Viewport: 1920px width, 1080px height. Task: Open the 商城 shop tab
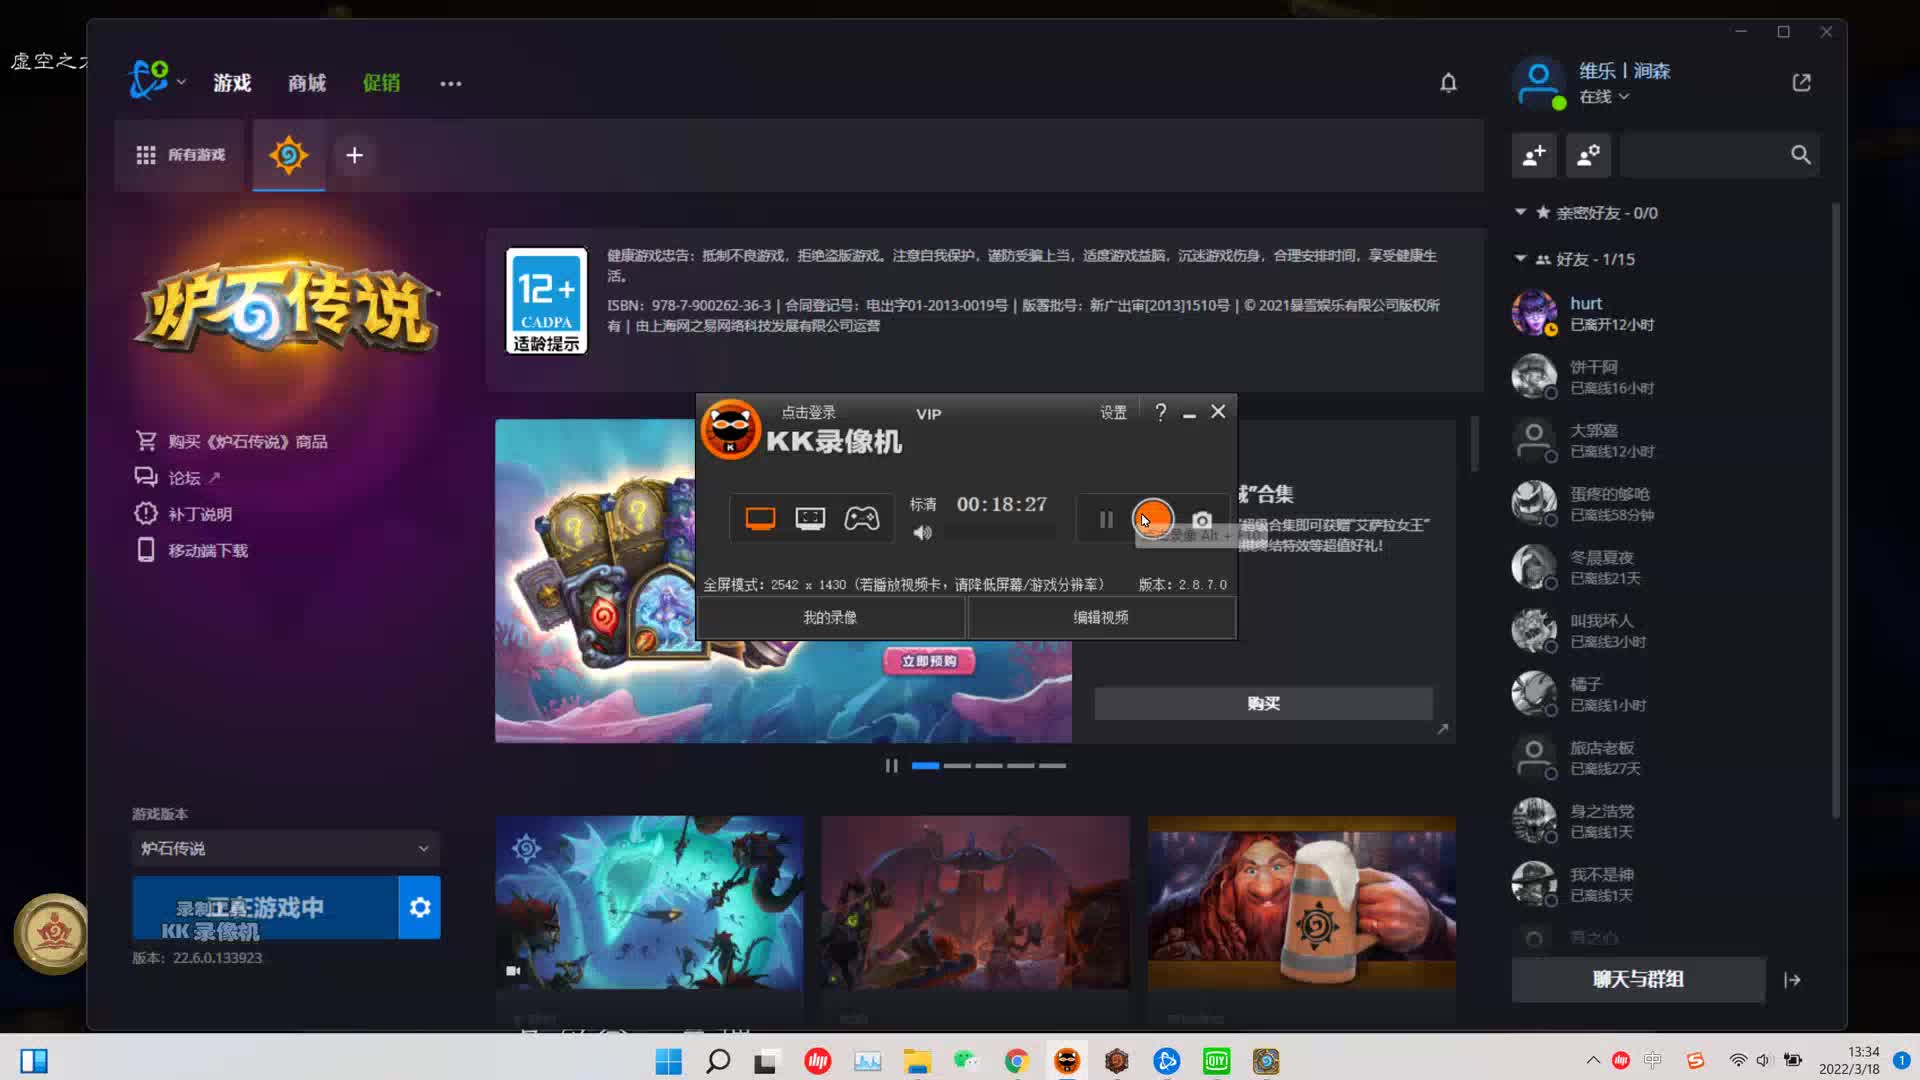click(x=307, y=83)
